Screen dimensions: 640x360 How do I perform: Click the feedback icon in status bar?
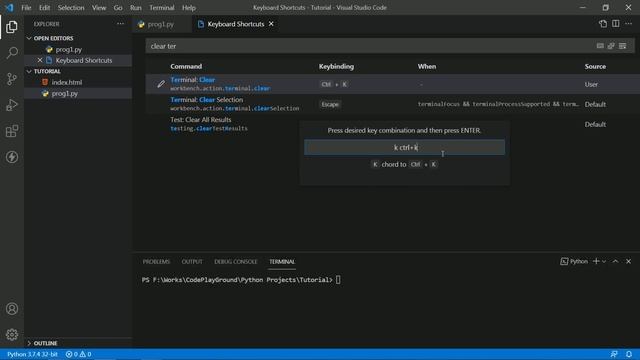[614, 354]
